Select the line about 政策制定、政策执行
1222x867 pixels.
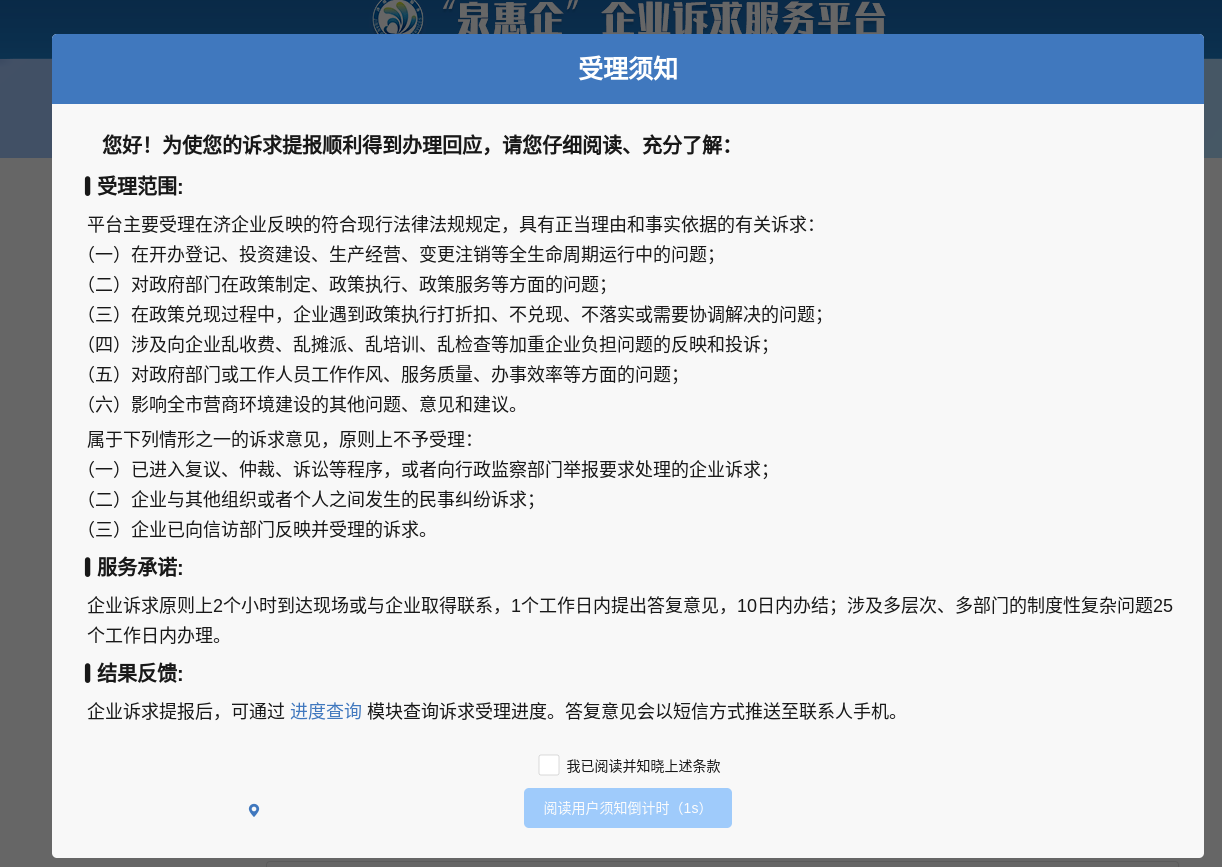click(x=347, y=284)
